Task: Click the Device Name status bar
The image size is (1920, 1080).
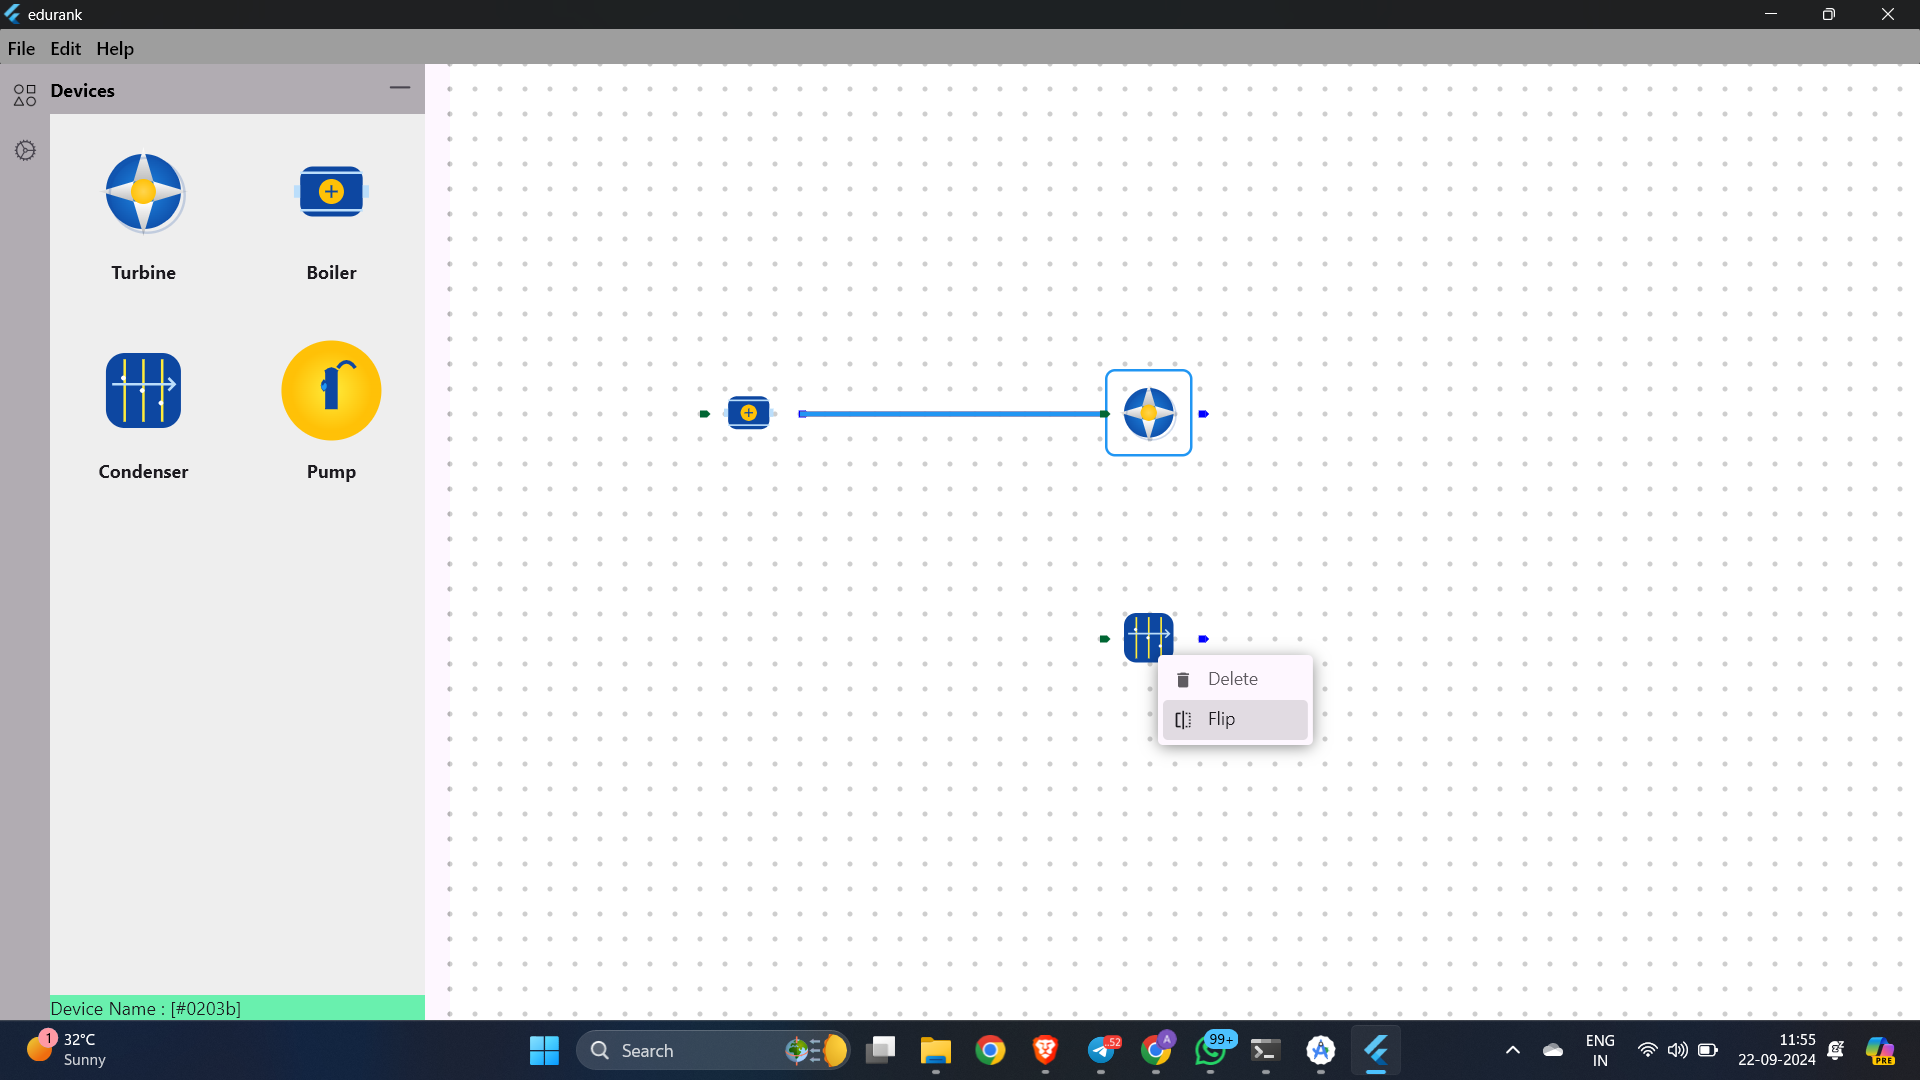Action: point(237,1008)
